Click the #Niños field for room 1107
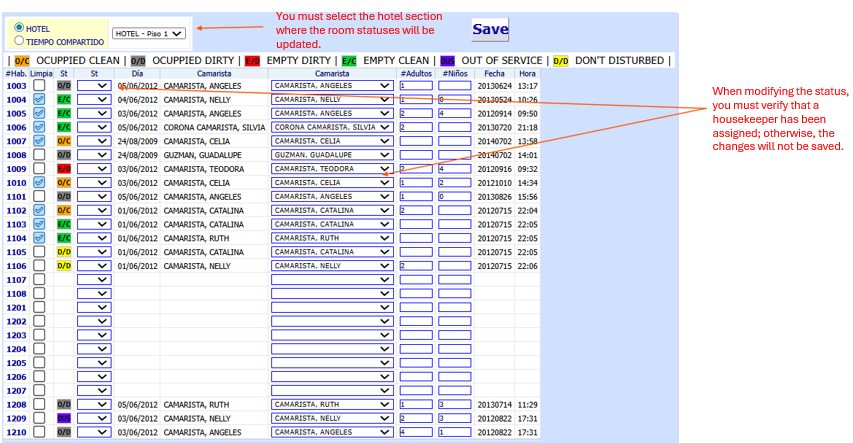 [454, 280]
